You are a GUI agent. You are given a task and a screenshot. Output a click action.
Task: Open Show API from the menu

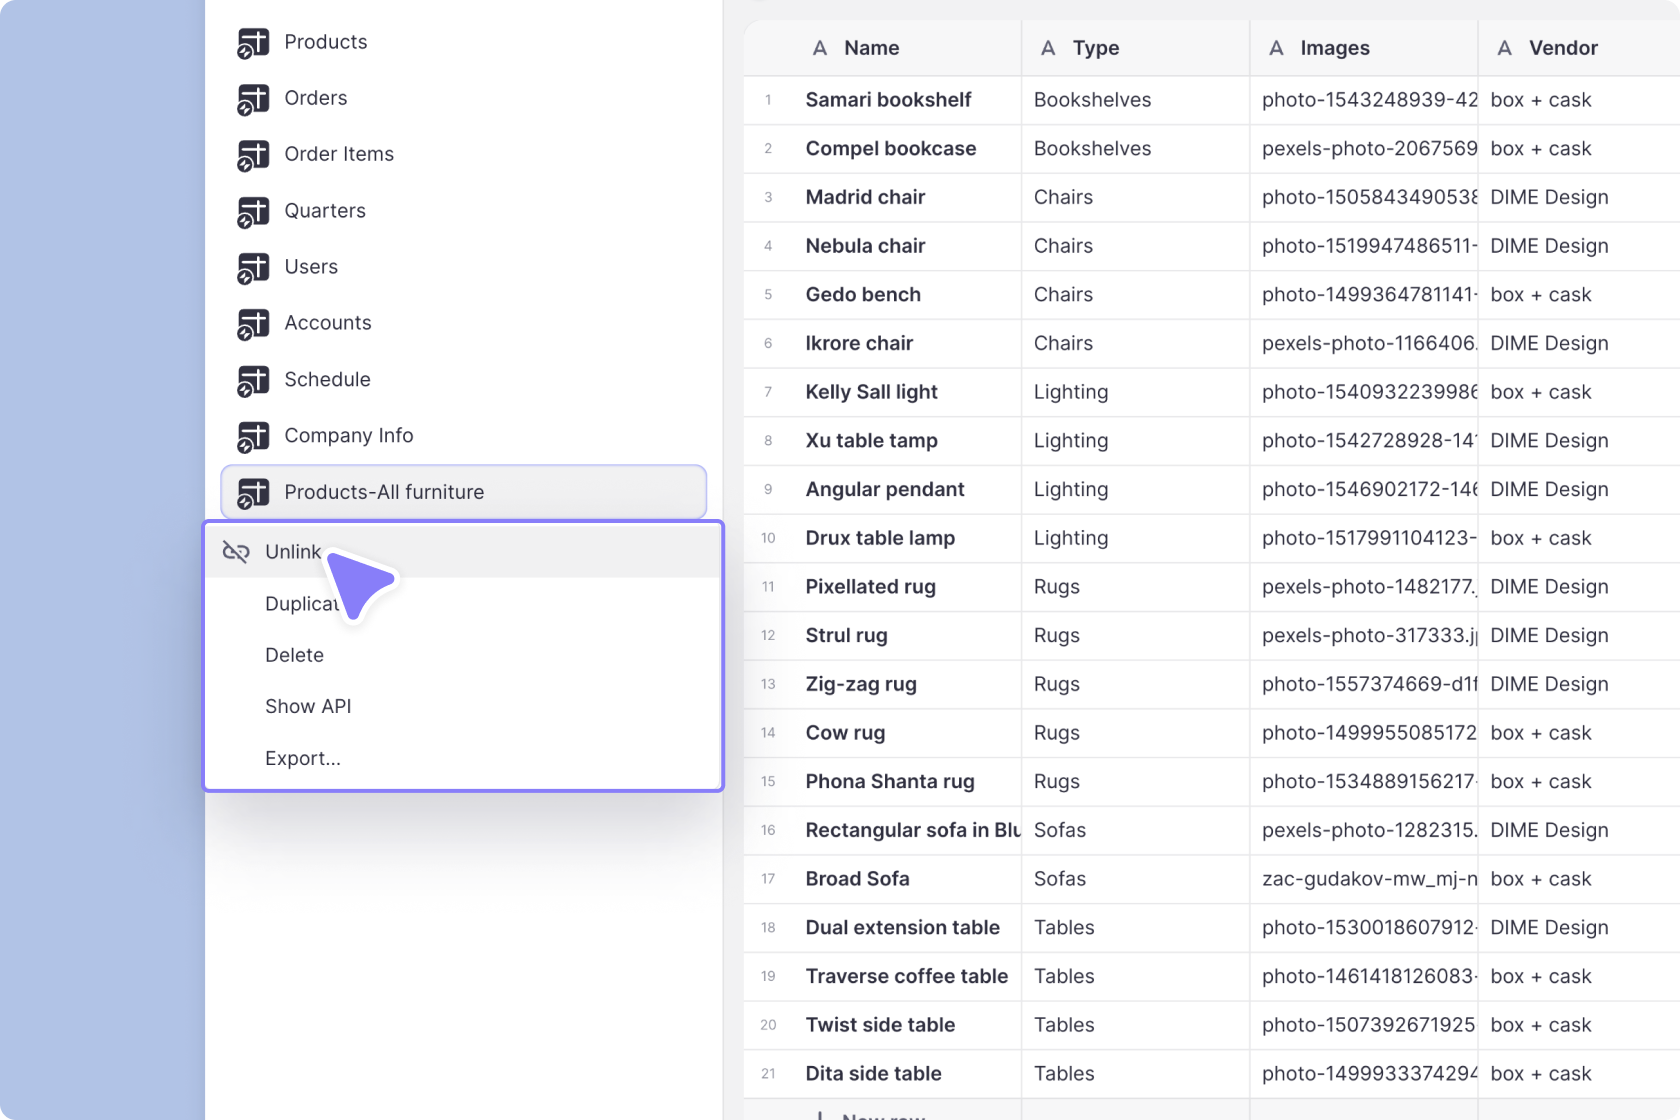click(x=308, y=706)
